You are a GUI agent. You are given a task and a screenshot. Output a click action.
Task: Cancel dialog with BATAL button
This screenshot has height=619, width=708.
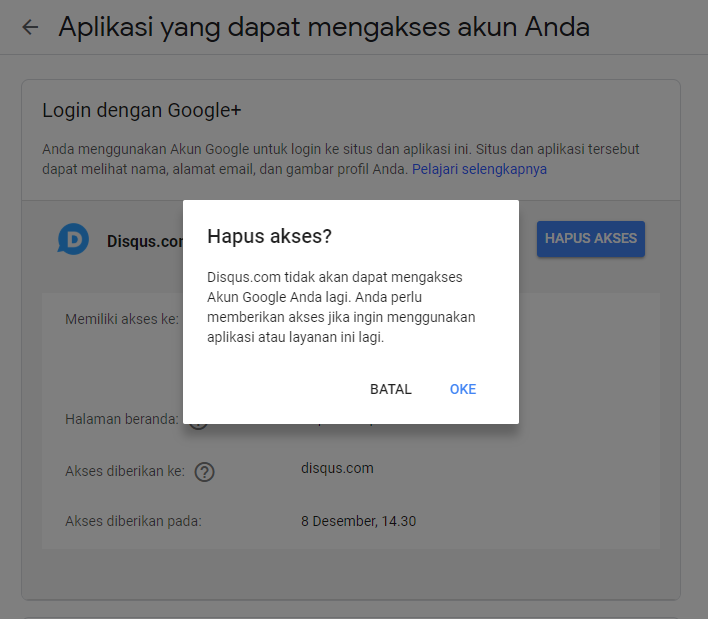(x=391, y=389)
